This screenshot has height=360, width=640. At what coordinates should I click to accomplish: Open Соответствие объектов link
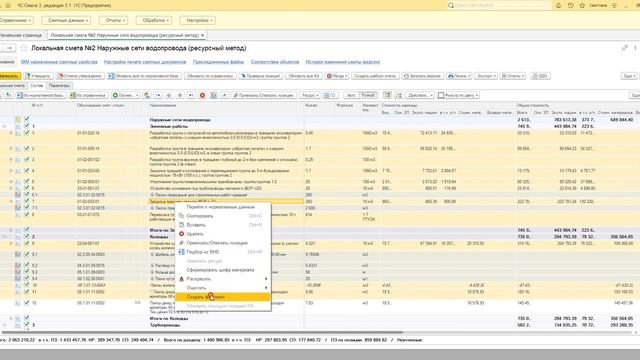[x=275, y=62]
